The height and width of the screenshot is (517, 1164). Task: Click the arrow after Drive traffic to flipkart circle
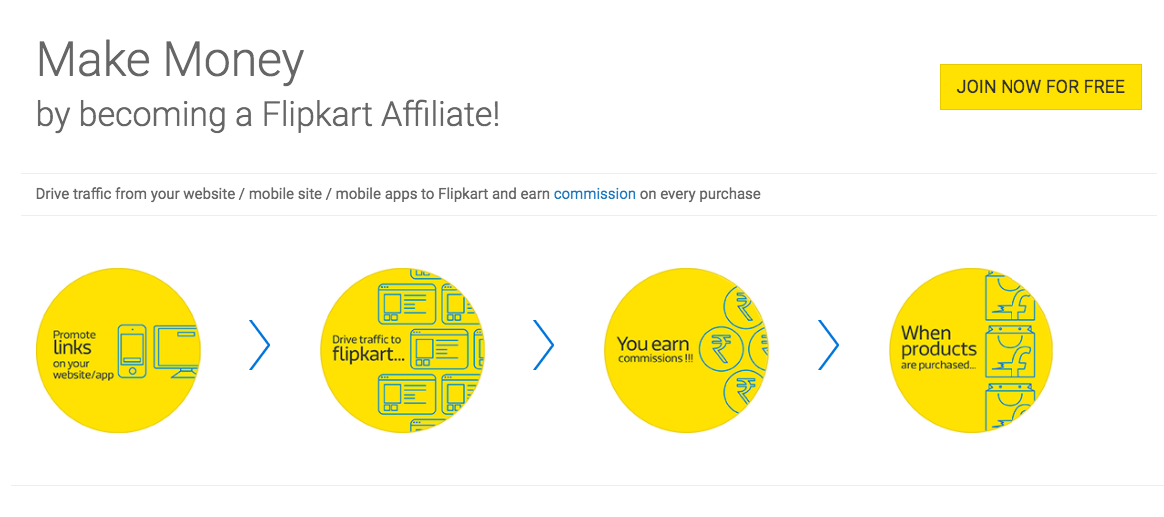[x=543, y=345]
